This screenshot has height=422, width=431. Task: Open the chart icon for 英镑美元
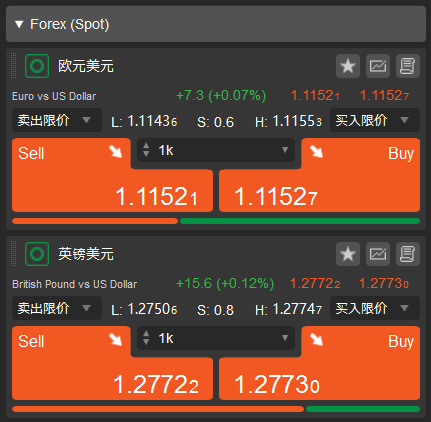pyautogui.click(x=378, y=254)
